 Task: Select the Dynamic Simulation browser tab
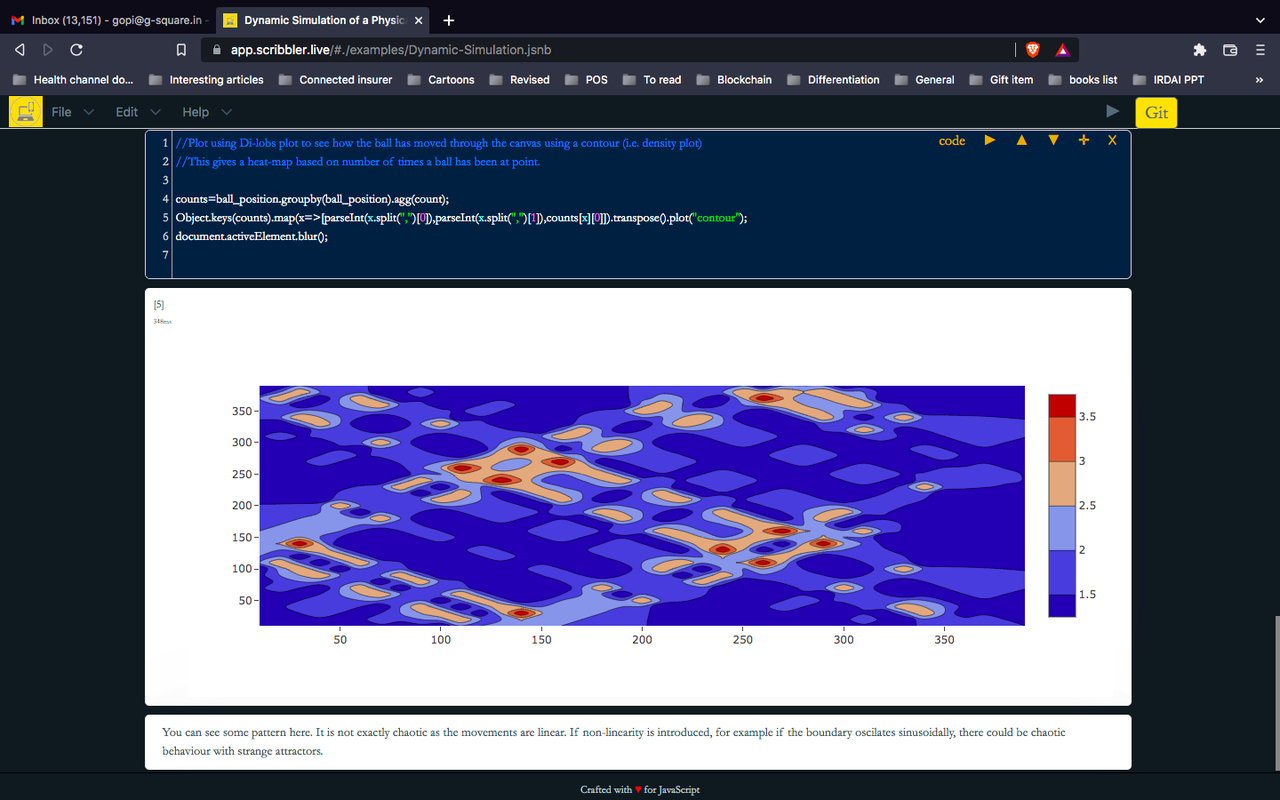(323, 20)
